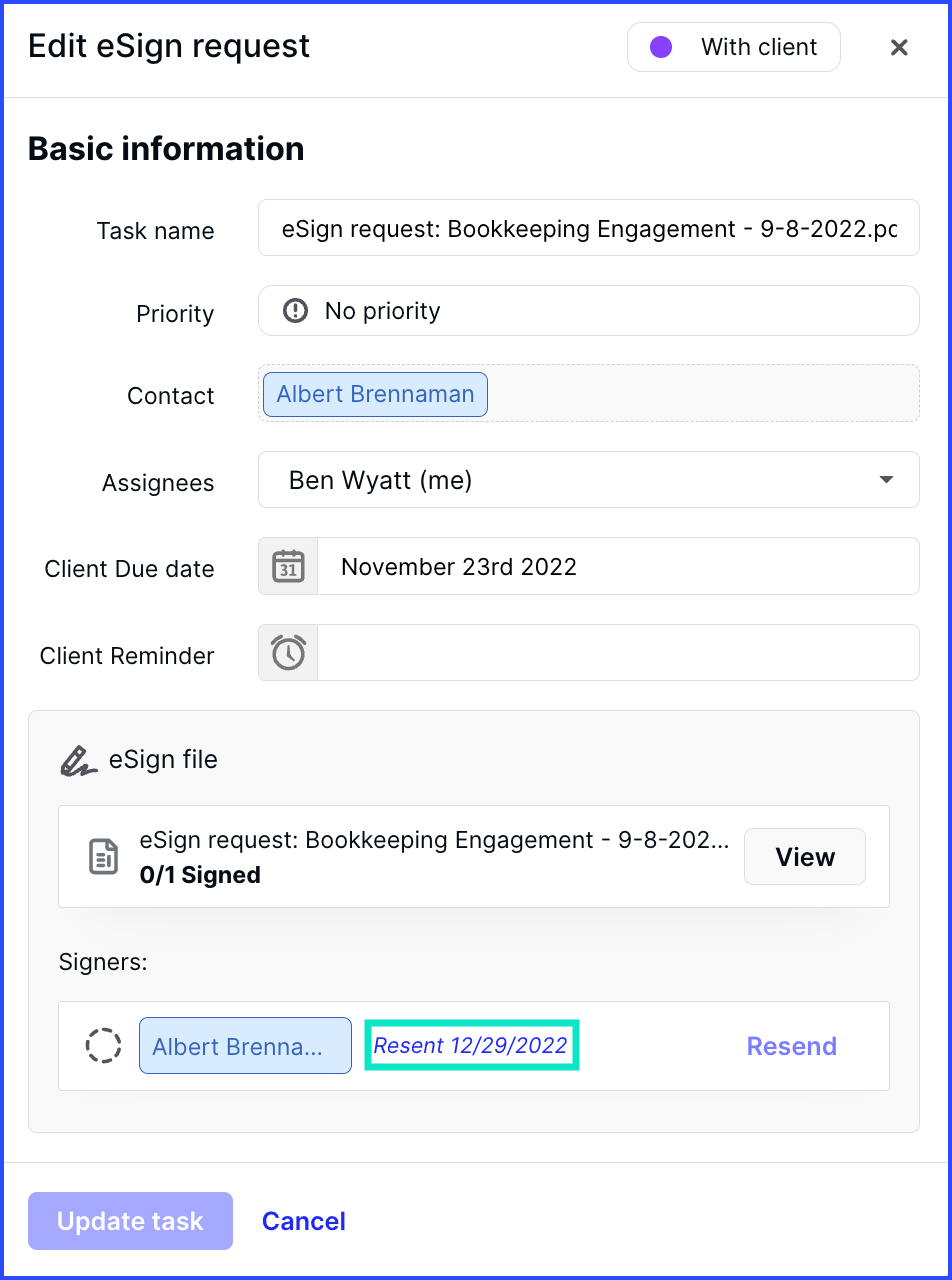Screen dimensions: 952x1280
Task: Click the Albert Brennaman contact tag
Action: coord(375,394)
